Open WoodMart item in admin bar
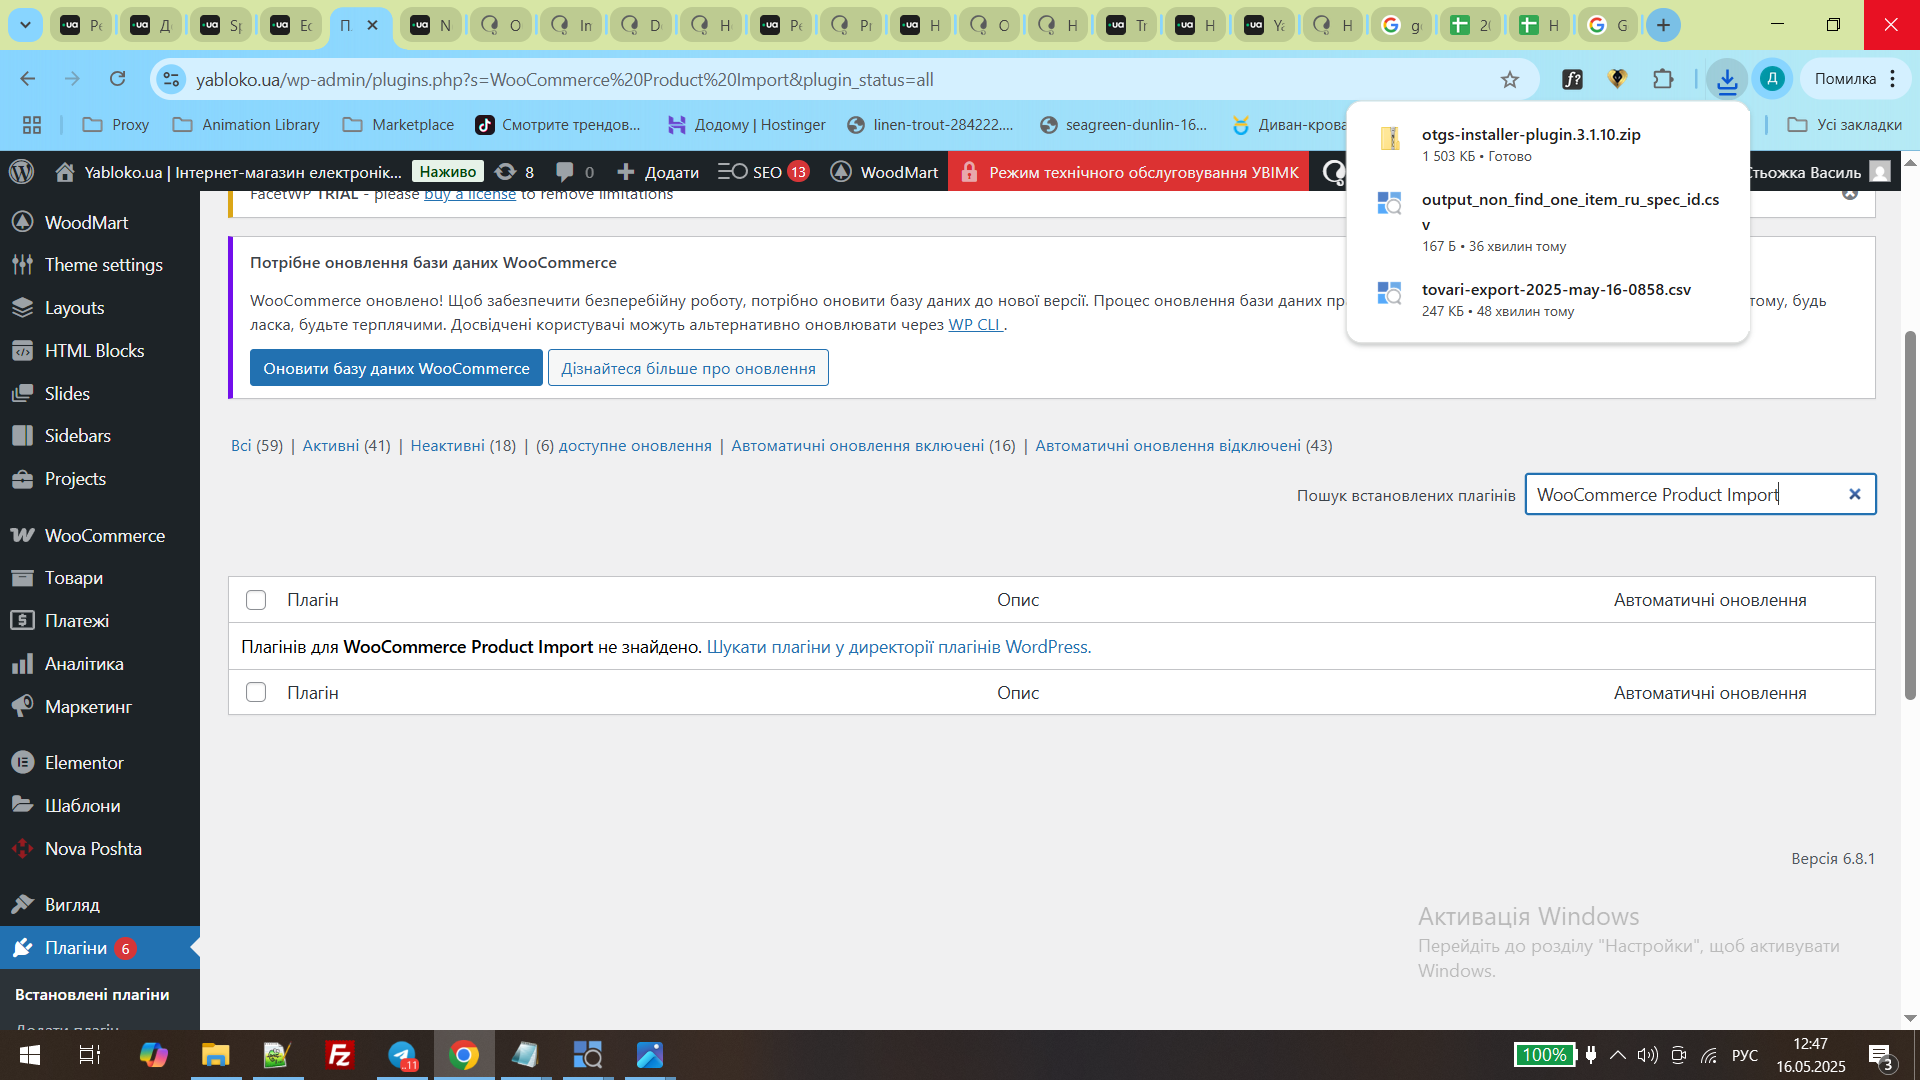 click(885, 172)
